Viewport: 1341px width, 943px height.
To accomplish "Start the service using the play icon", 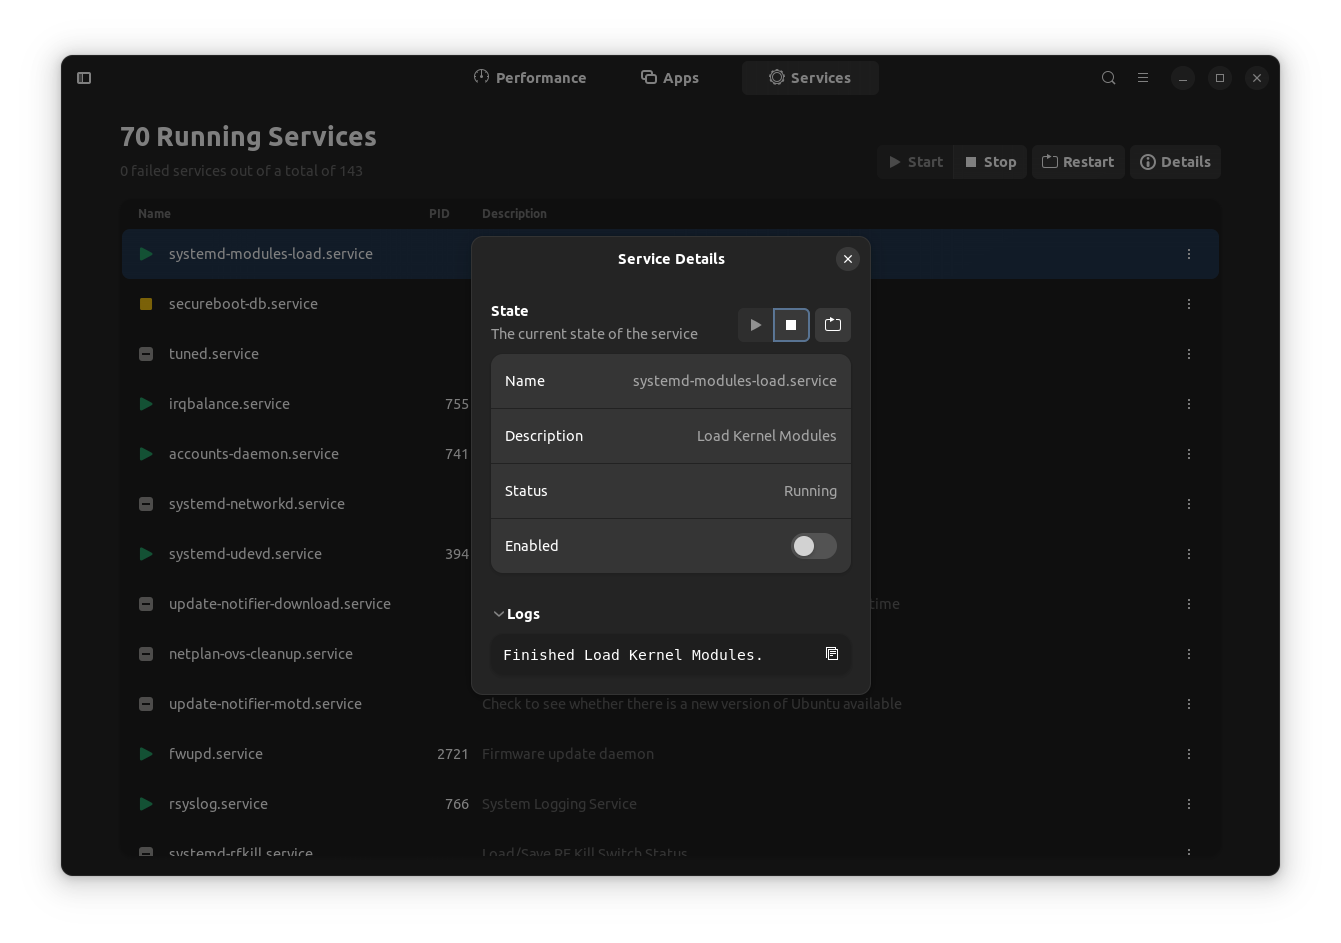I will pyautogui.click(x=755, y=324).
